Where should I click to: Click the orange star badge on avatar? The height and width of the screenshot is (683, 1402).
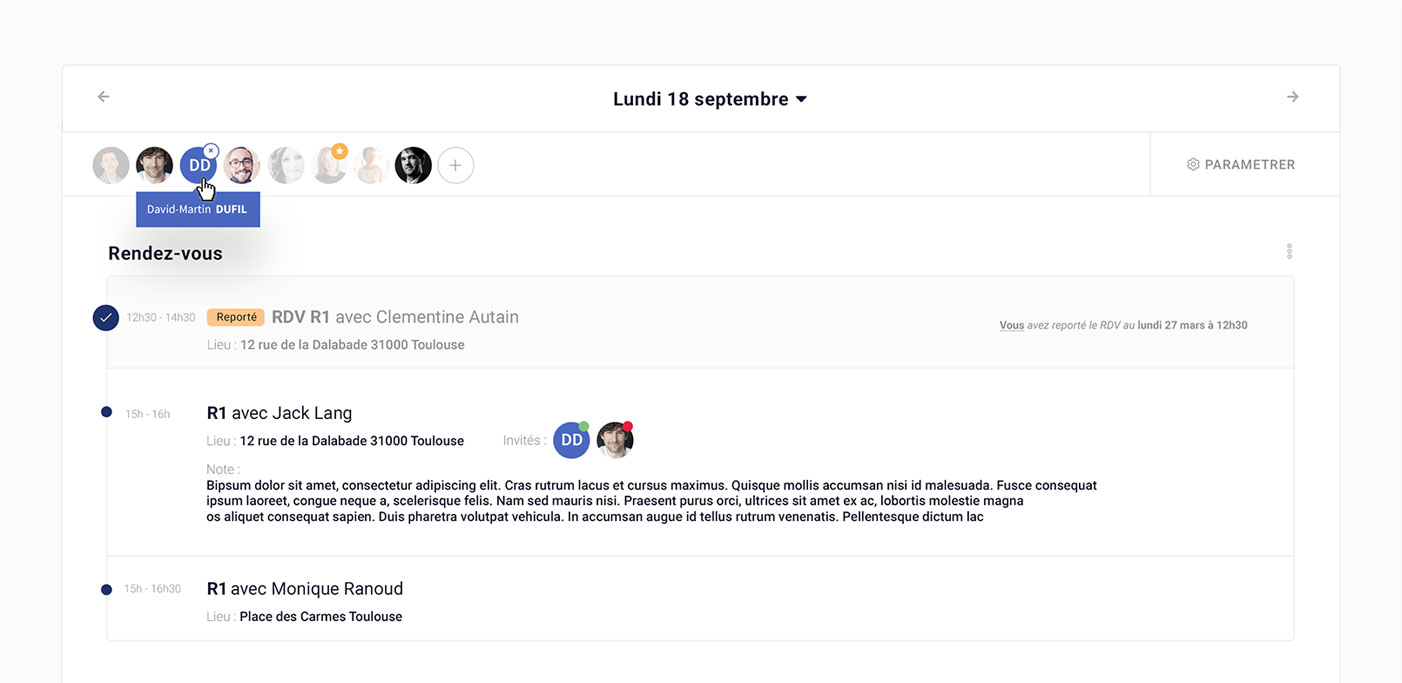(339, 151)
